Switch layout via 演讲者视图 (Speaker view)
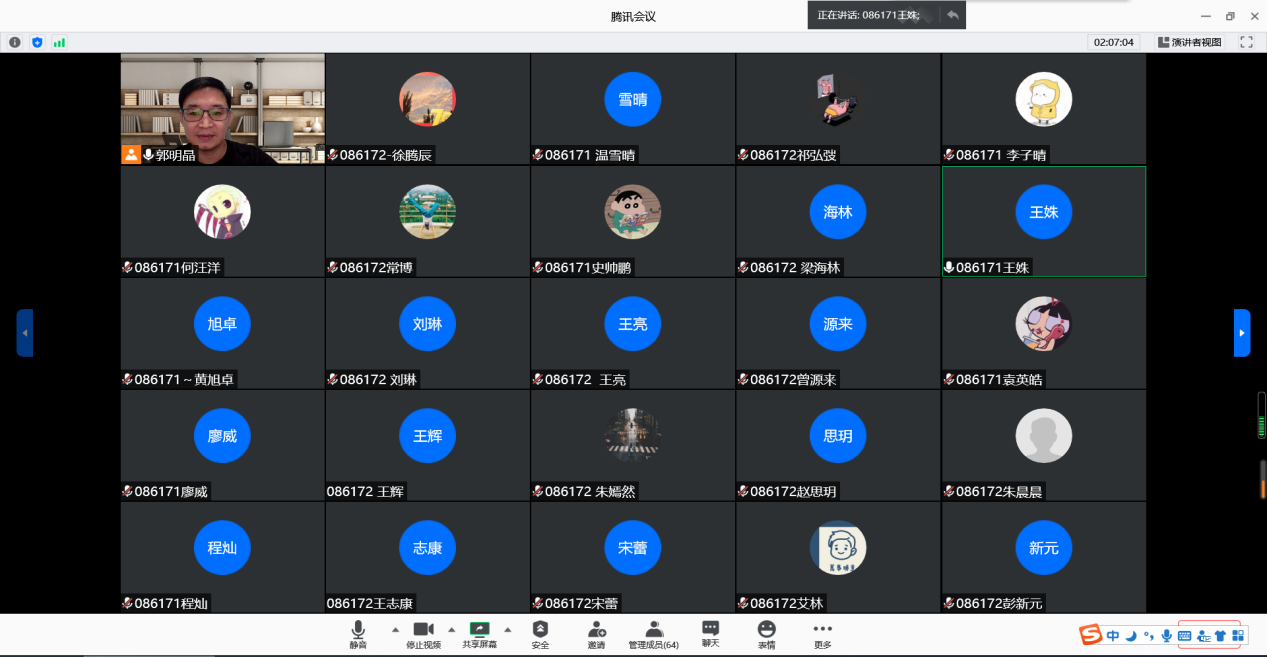1267x657 pixels. pyautogui.click(x=1189, y=42)
